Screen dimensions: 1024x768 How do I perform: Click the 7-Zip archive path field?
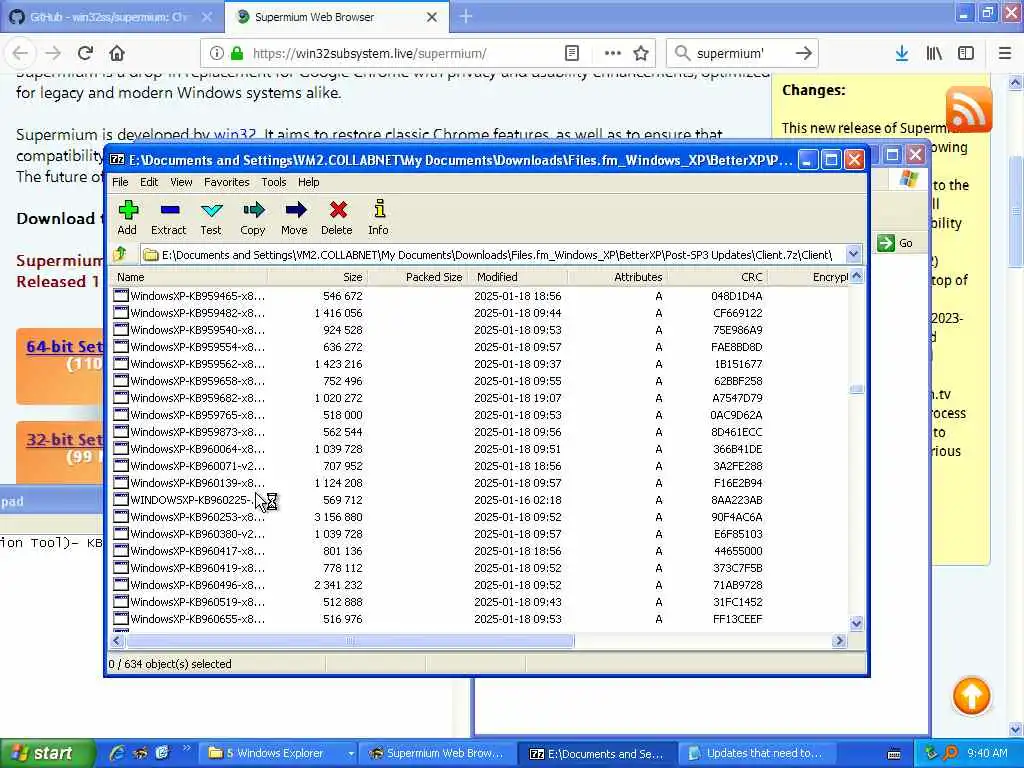[493, 254]
